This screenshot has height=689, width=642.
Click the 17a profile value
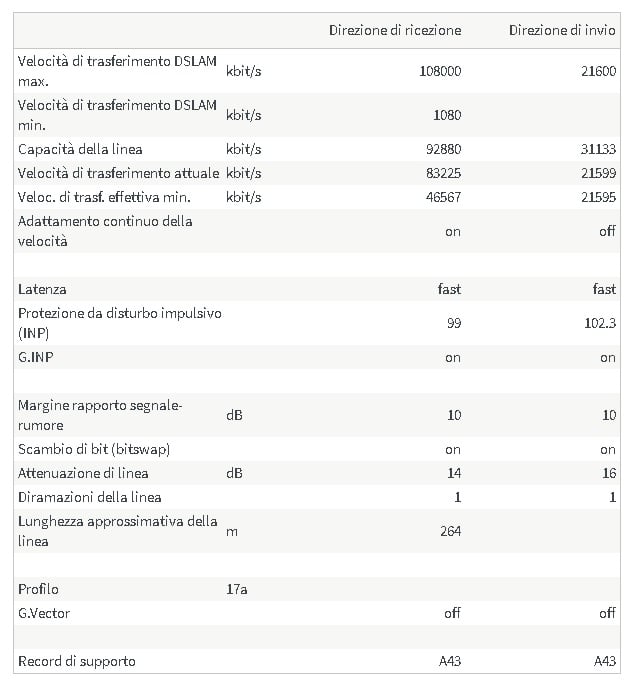(x=236, y=590)
